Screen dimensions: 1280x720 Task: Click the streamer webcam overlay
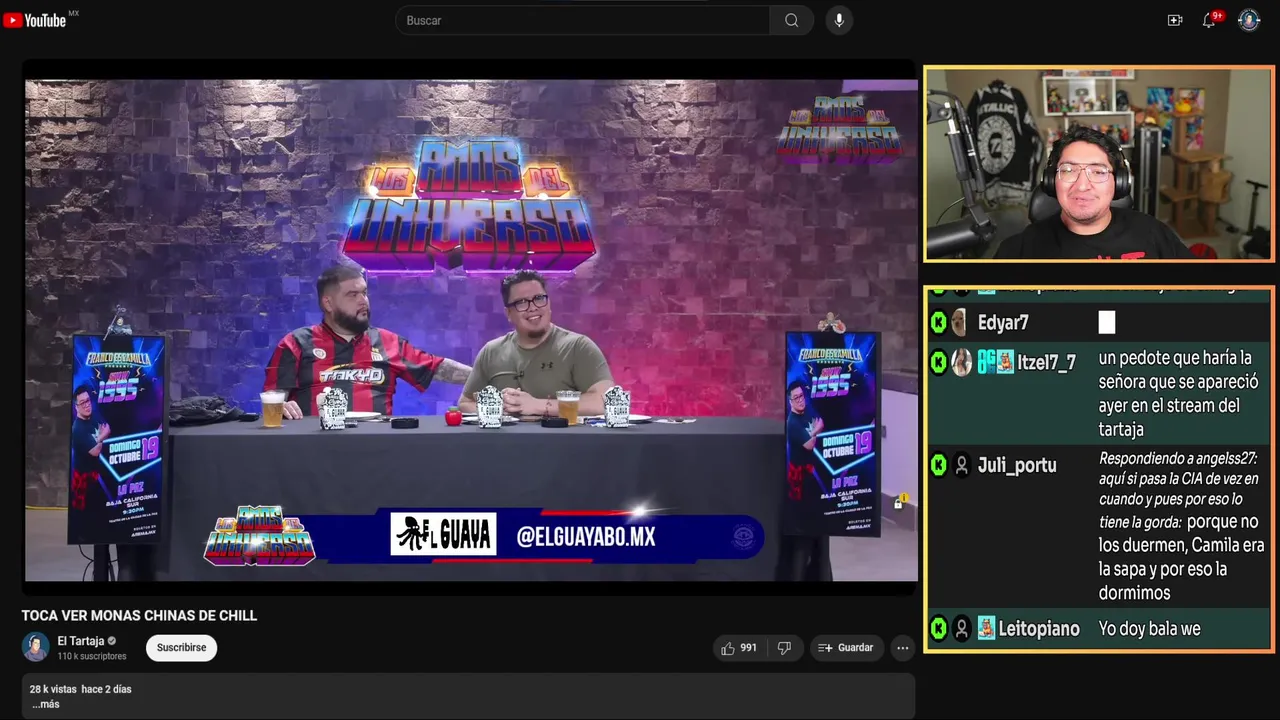point(1099,164)
